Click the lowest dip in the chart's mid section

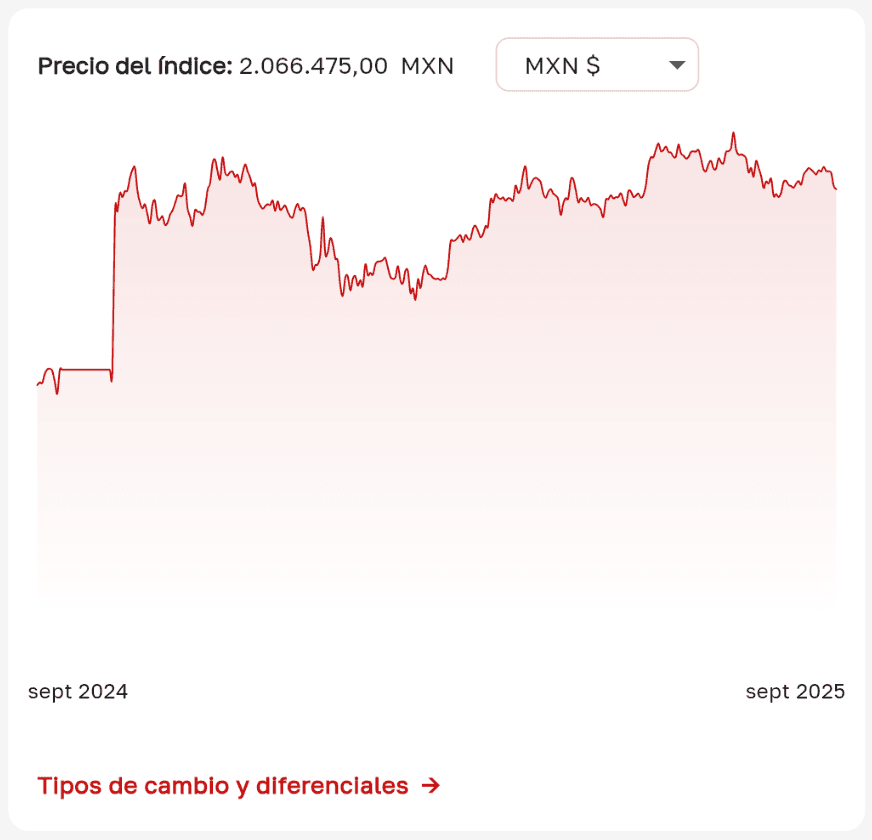click(x=415, y=299)
